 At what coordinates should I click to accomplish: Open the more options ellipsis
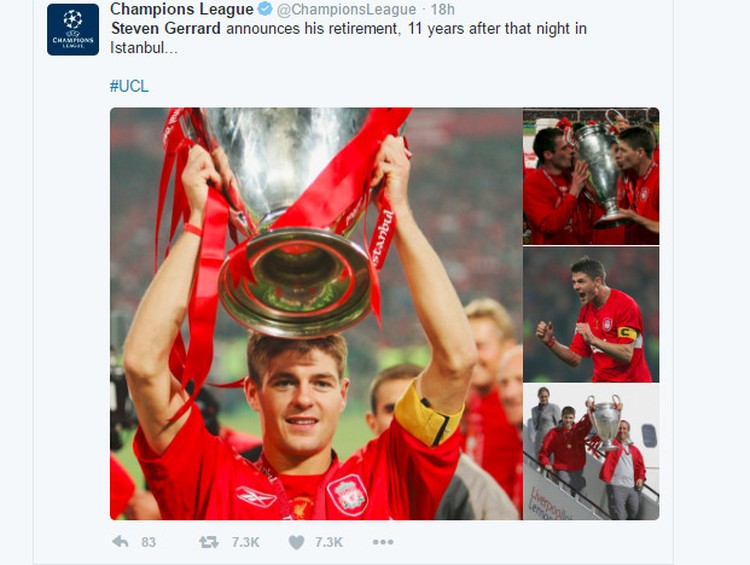click(383, 542)
